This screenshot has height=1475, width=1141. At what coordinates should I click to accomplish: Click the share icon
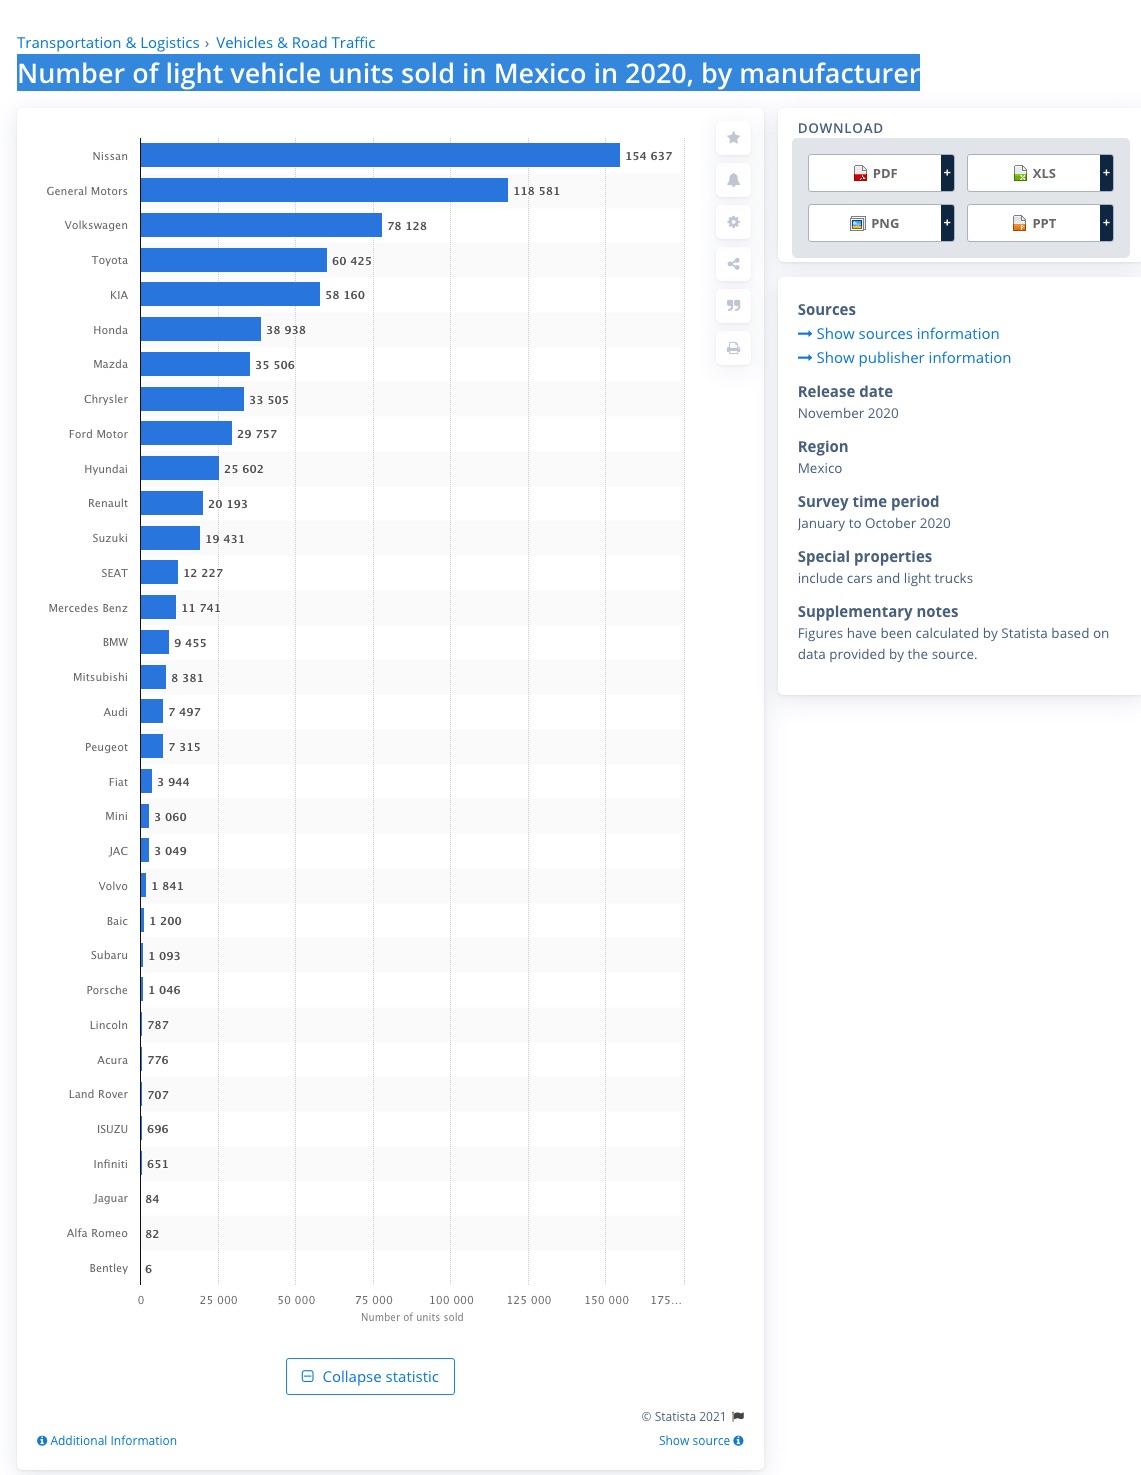click(x=733, y=264)
